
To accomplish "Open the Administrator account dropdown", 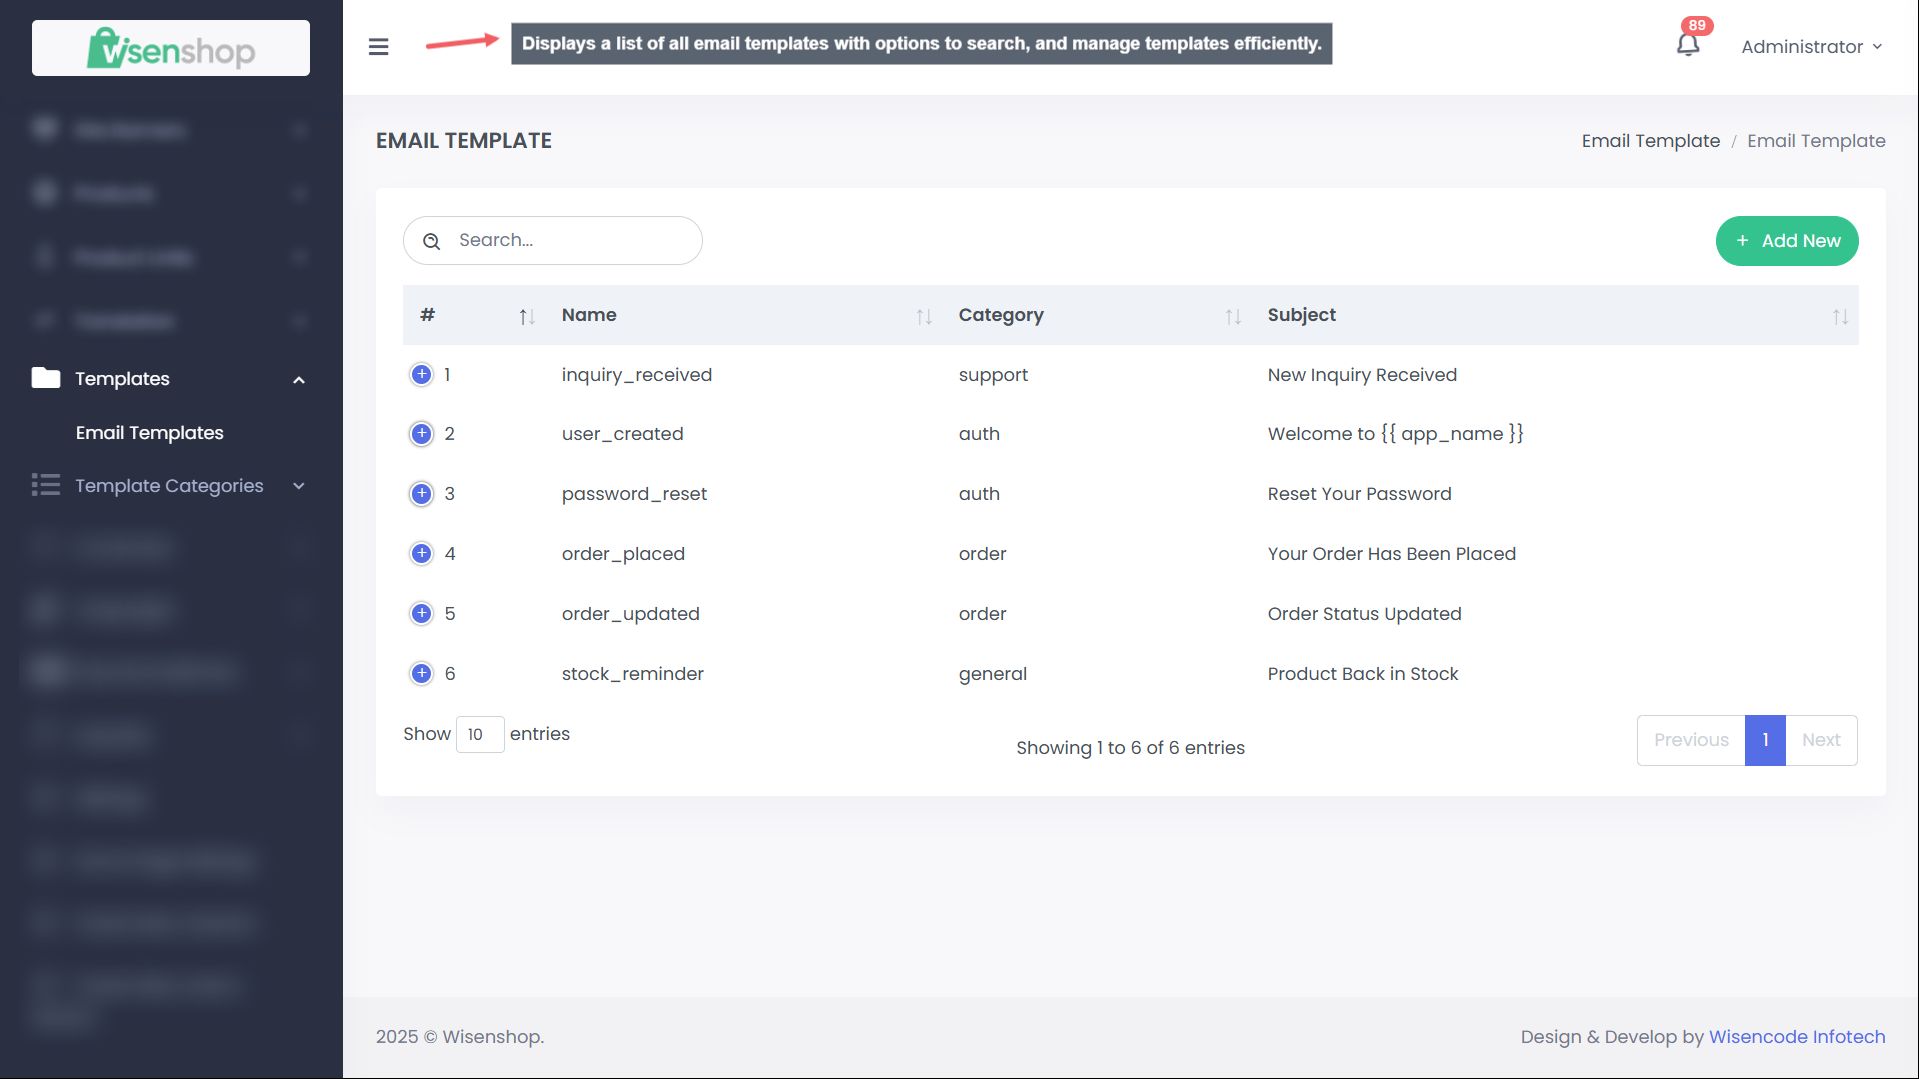I will tap(1811, 47).
